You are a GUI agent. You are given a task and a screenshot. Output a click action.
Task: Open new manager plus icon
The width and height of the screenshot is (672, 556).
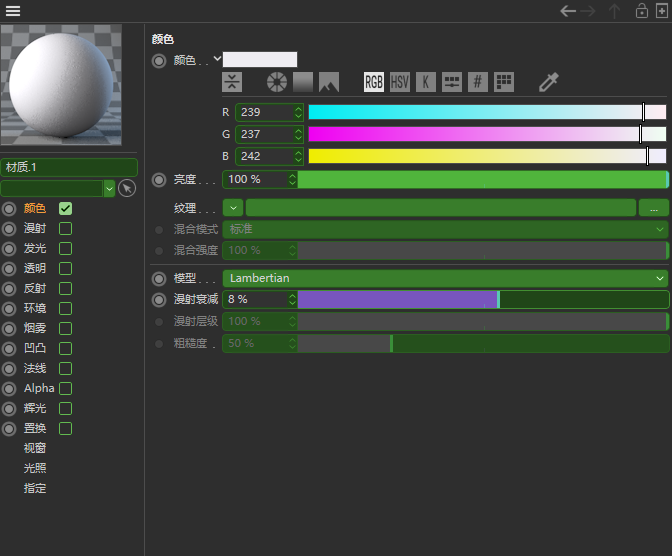pos(662,11)
